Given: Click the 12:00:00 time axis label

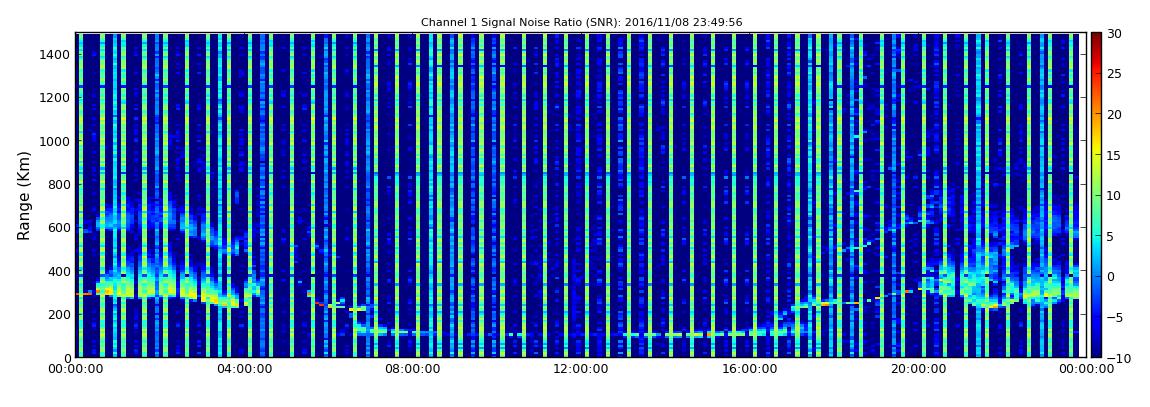Looking at the screenshot, I should point(580,369).
